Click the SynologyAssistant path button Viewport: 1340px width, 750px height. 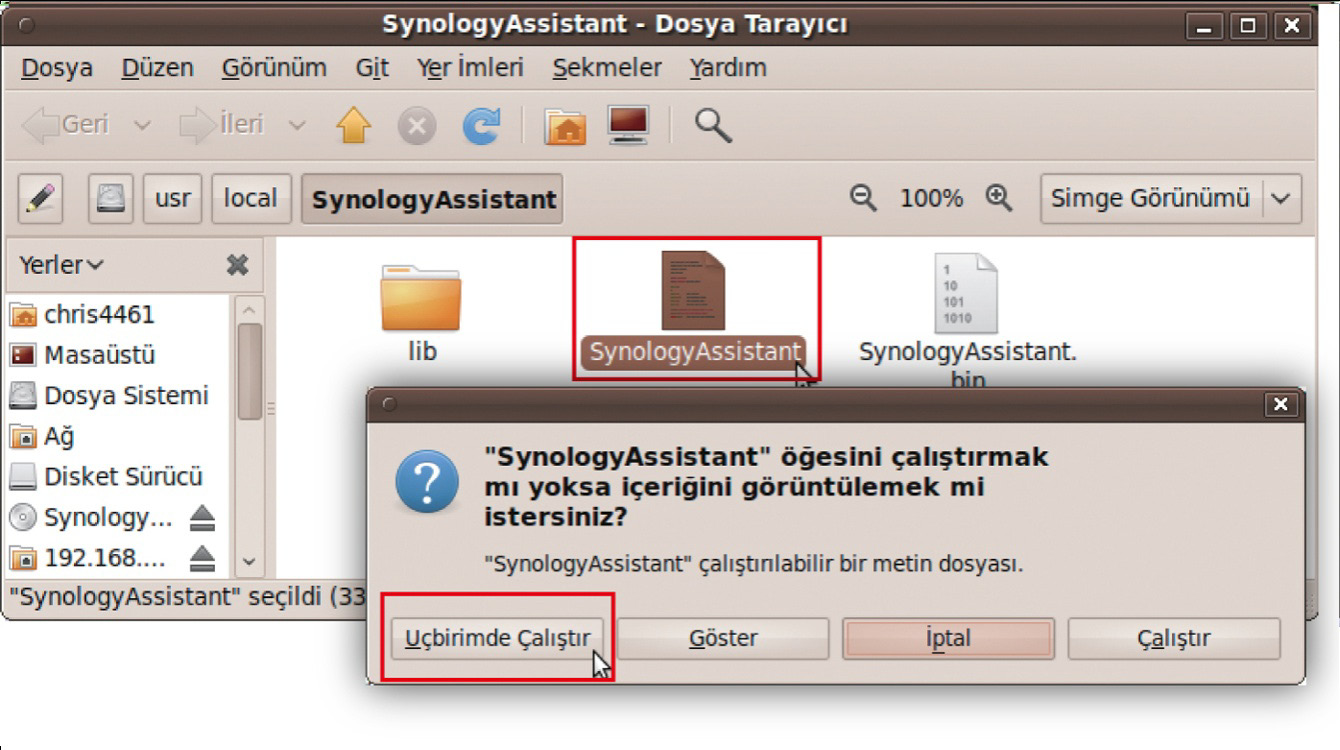click(432, 198)
